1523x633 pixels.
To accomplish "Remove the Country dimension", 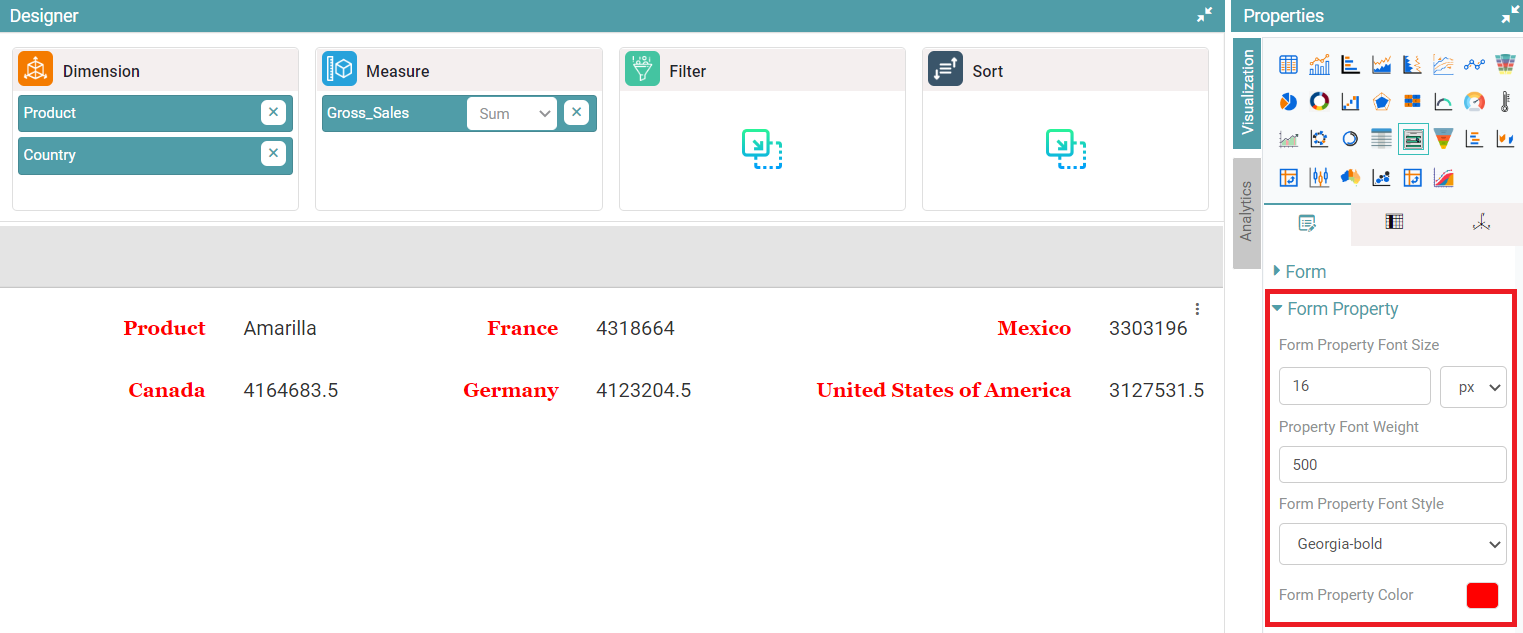I will pos(273,154).
